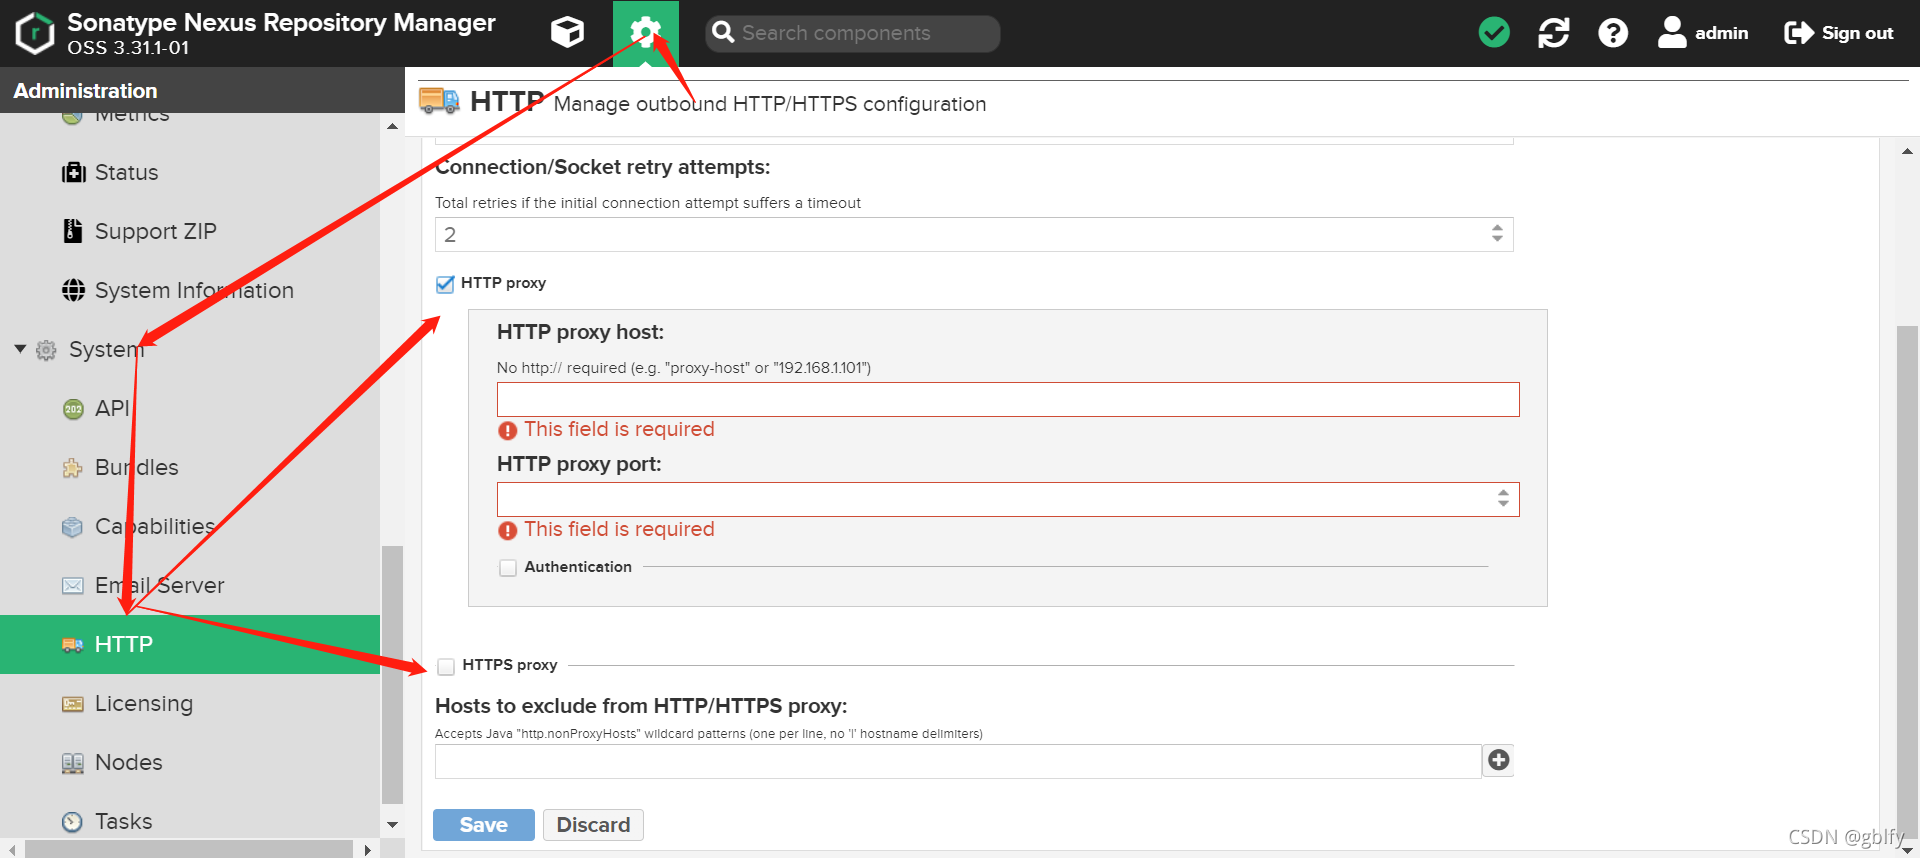This screenshot has height=858, width=1920.
Task: Open the Administration gear icon
Action: point(645,33)
